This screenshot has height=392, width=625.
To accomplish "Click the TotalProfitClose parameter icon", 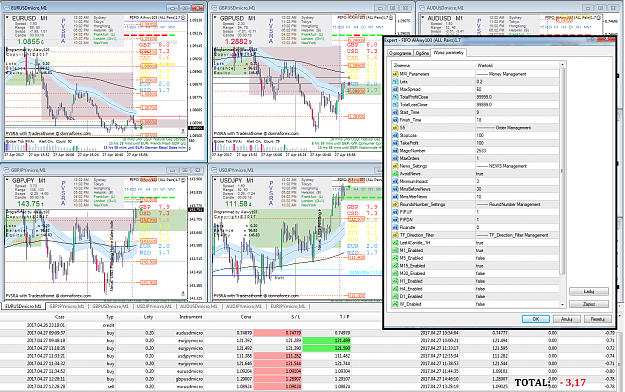I will pyautogui.click(x=395, y=97).
